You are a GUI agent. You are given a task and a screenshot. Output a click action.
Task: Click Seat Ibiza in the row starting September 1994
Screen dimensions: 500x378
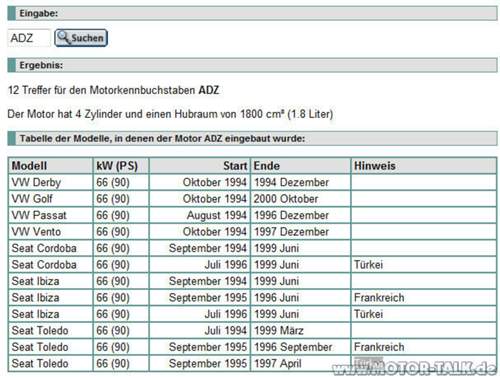[x=51, y=281]
